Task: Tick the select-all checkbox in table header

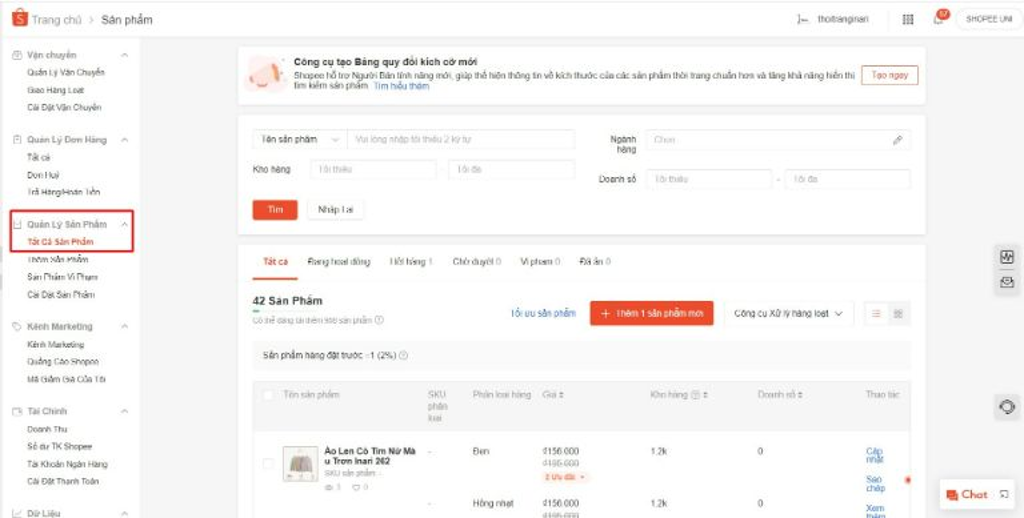Action: coord(267,395)
